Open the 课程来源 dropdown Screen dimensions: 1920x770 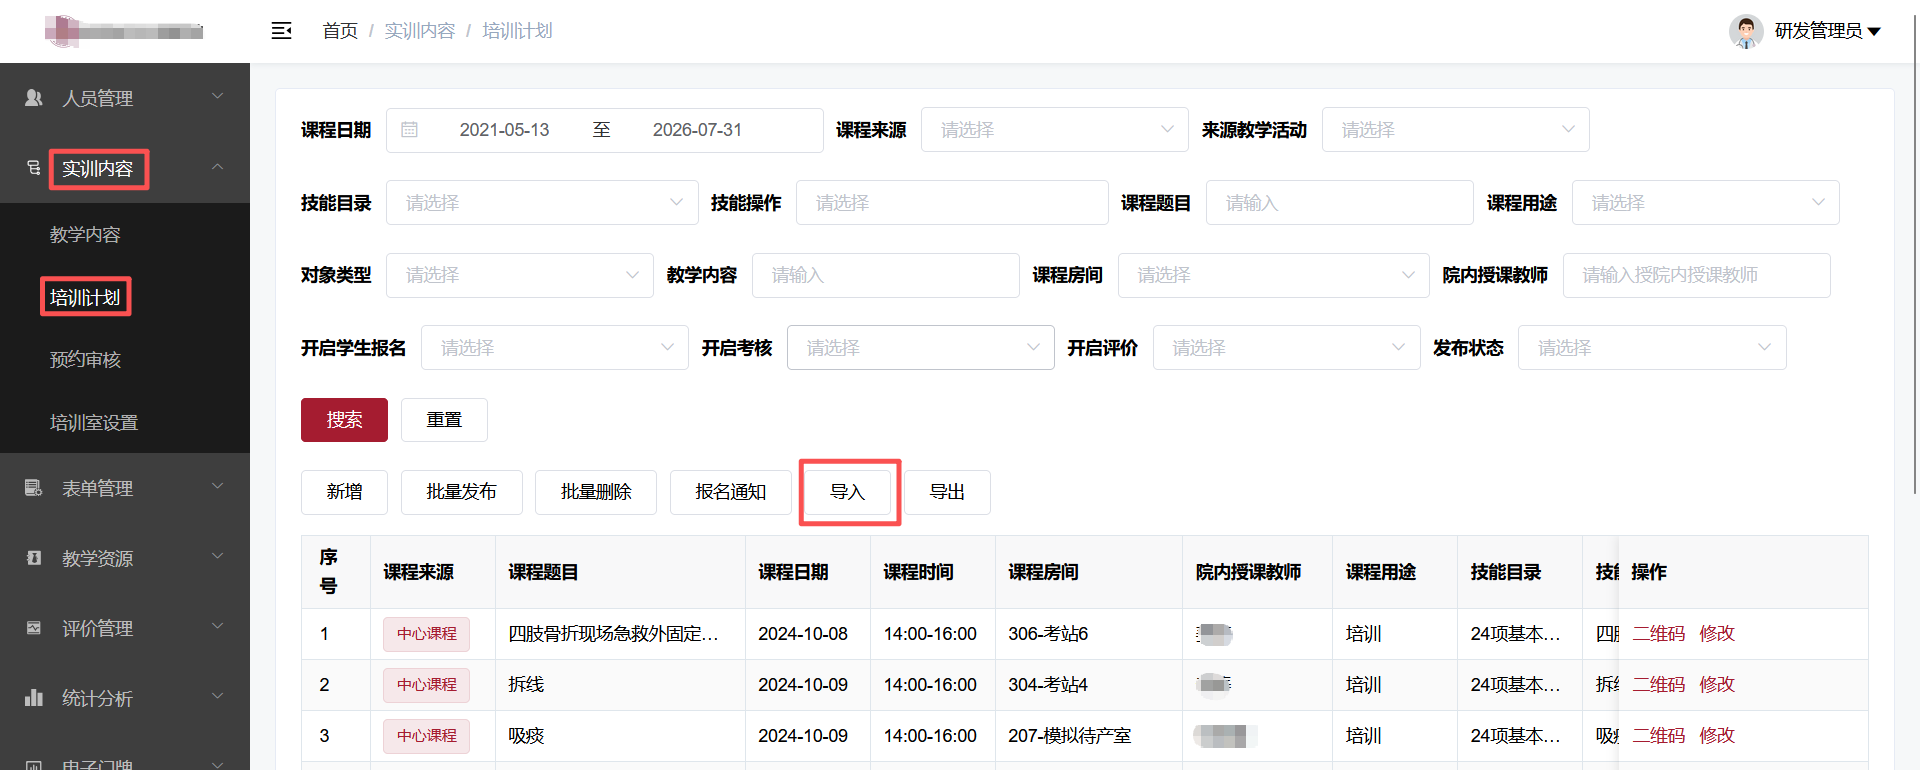(x=1055, y=130)
